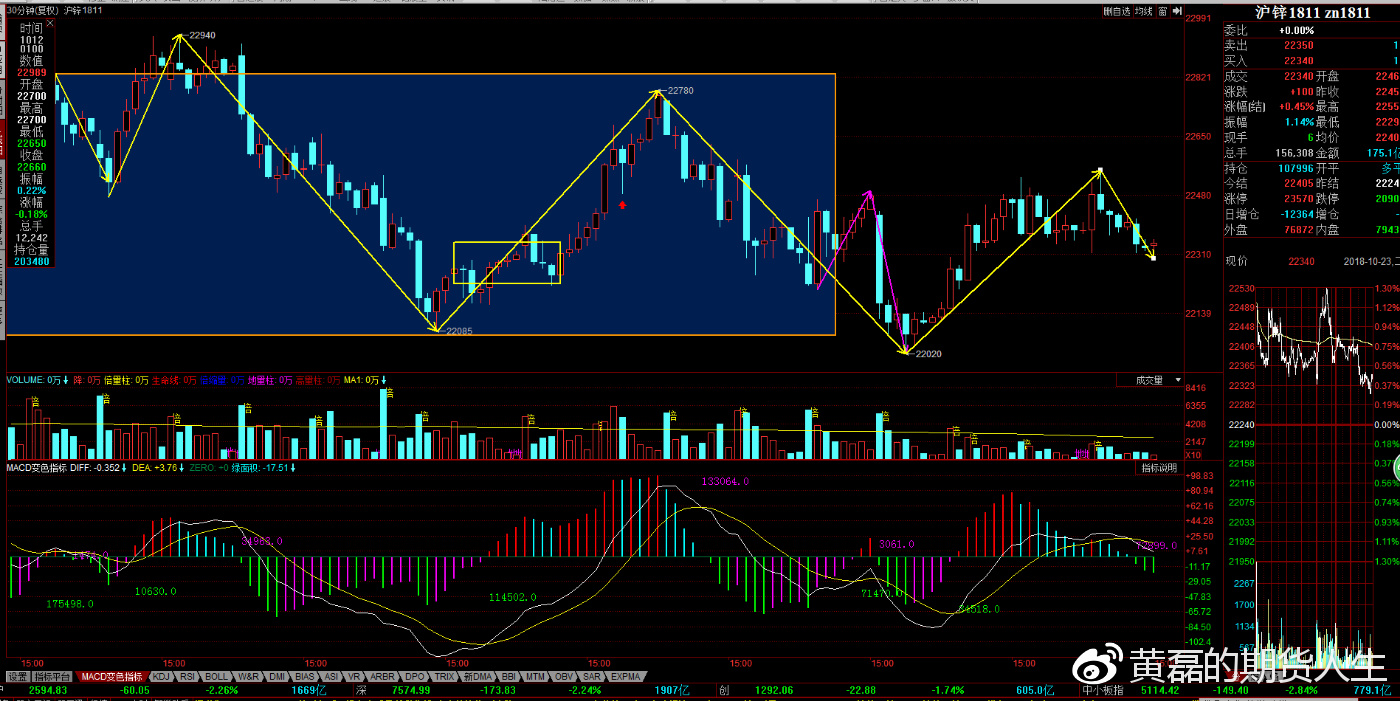Click the 今结 value 22405

1298,183
